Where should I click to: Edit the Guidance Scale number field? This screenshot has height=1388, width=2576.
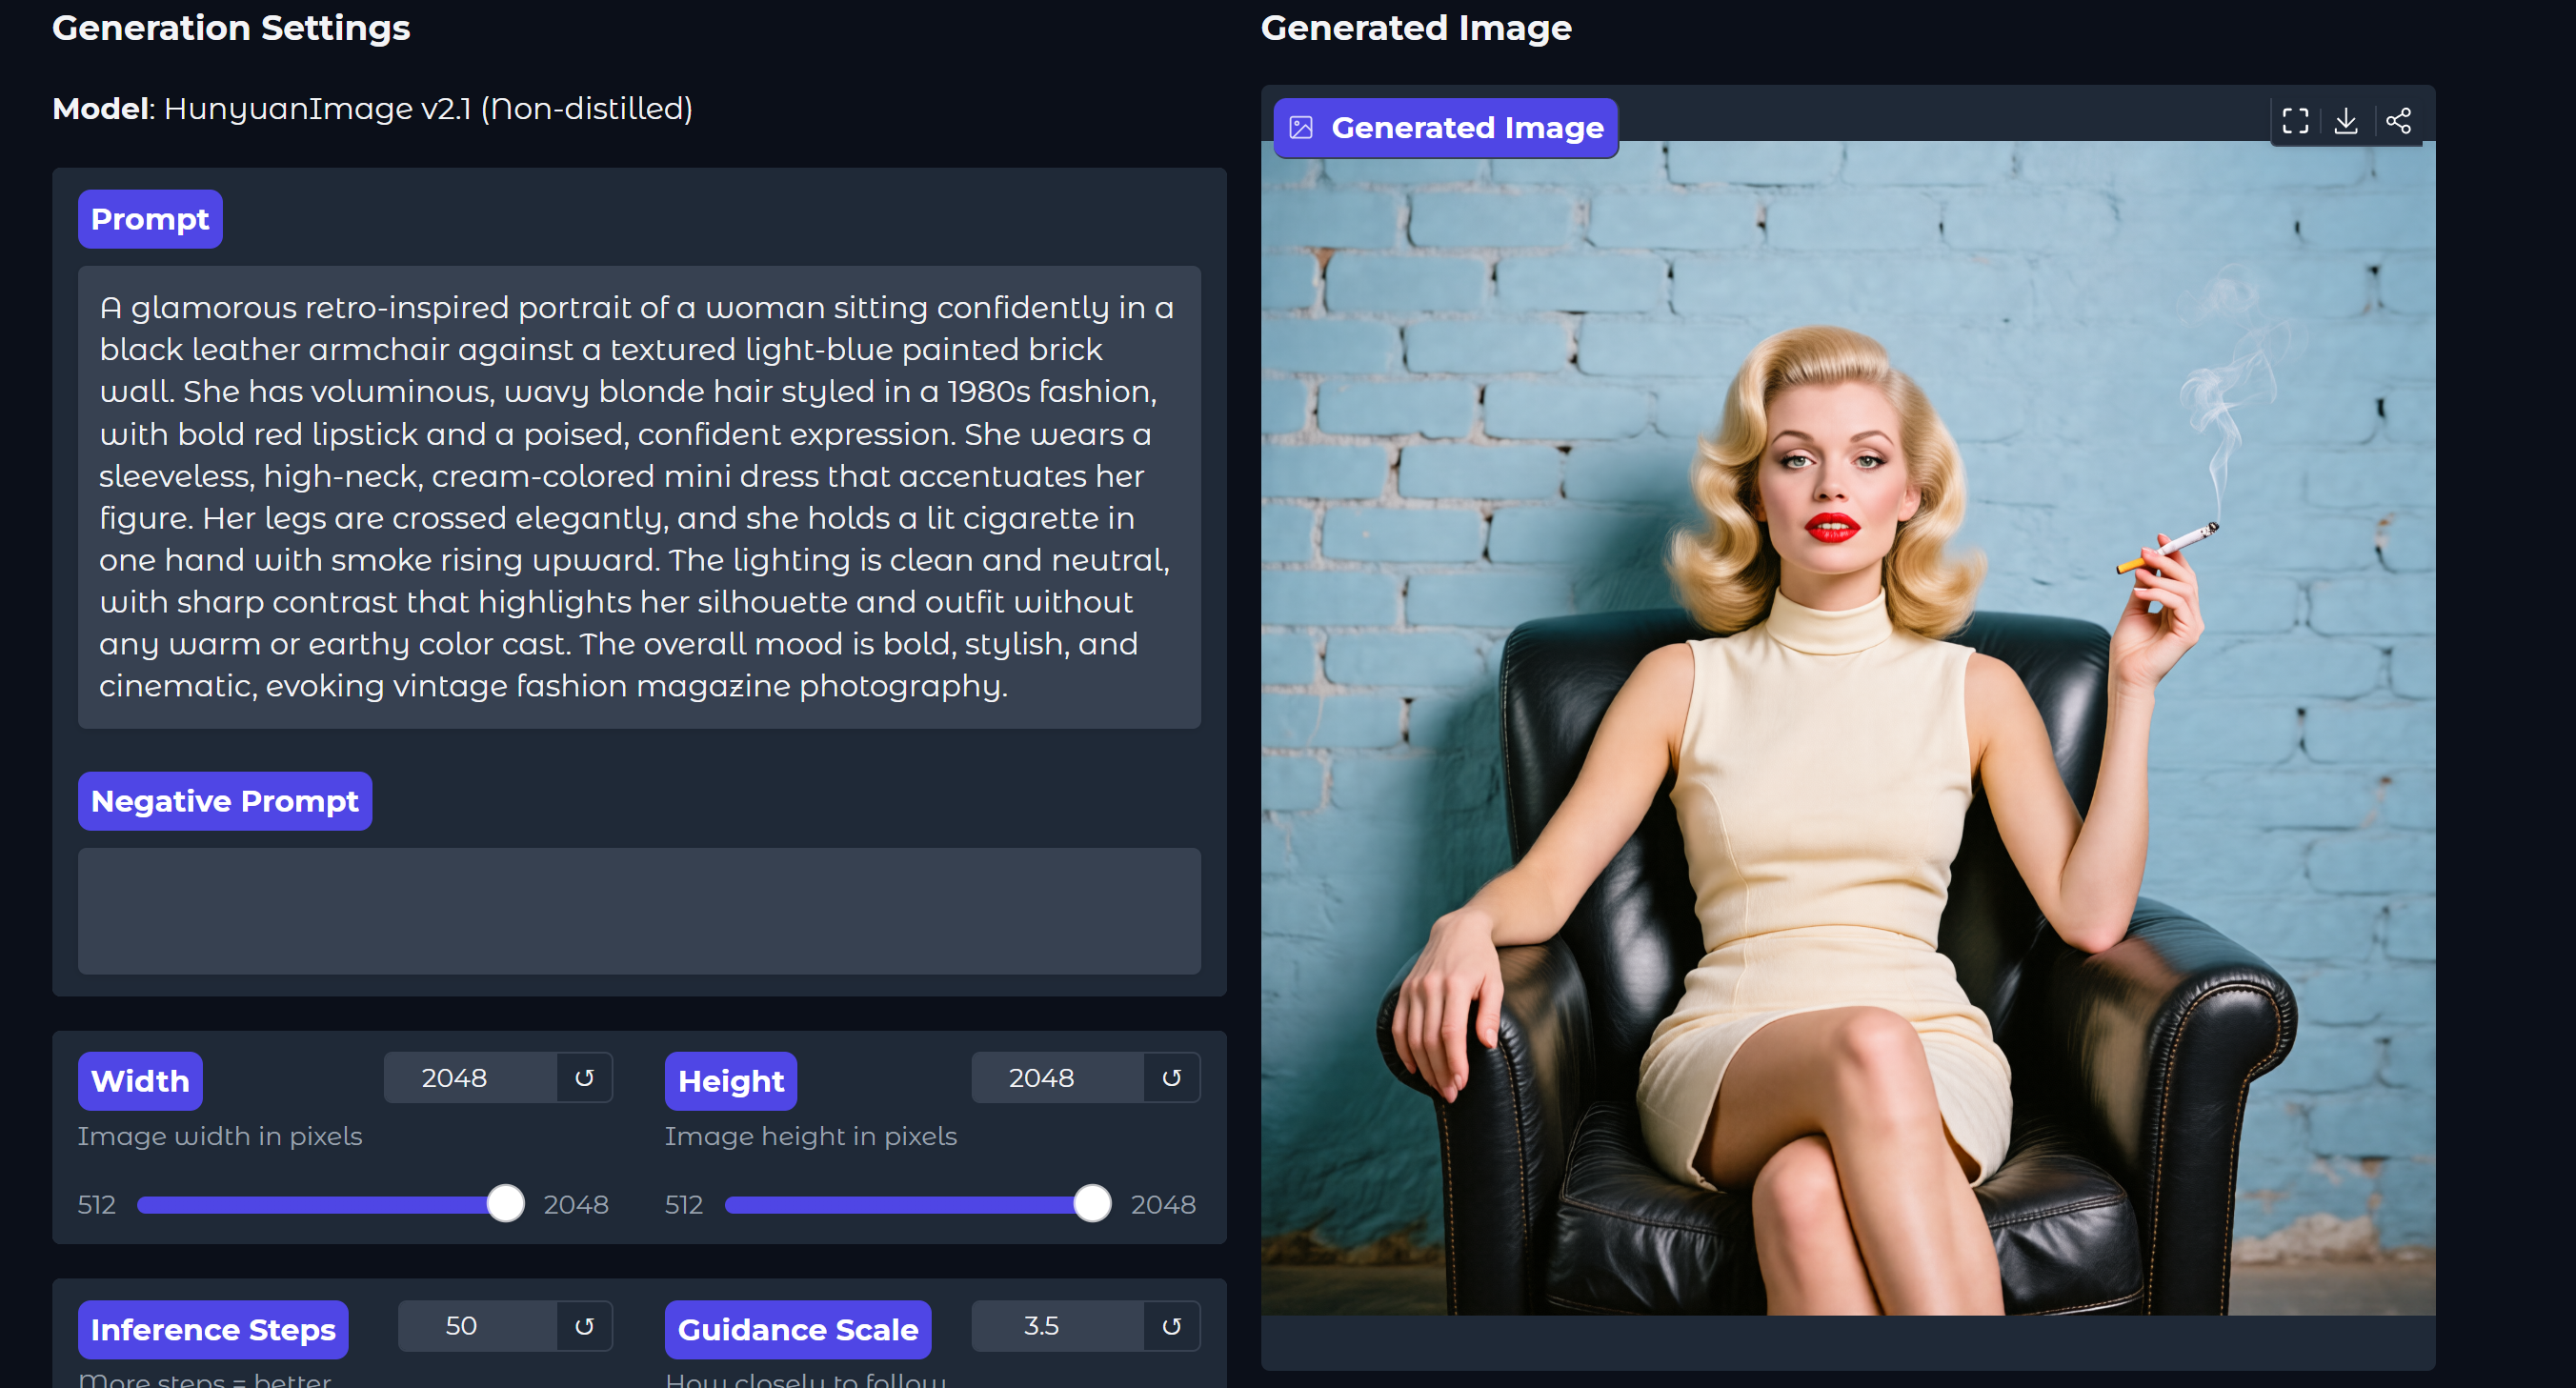point(1057,1325)
